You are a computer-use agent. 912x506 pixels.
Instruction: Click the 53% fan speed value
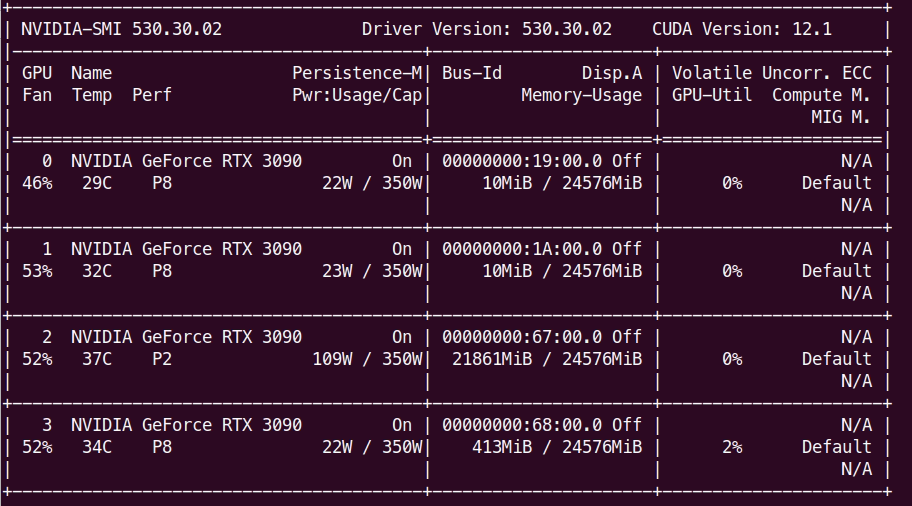point(37,271)
